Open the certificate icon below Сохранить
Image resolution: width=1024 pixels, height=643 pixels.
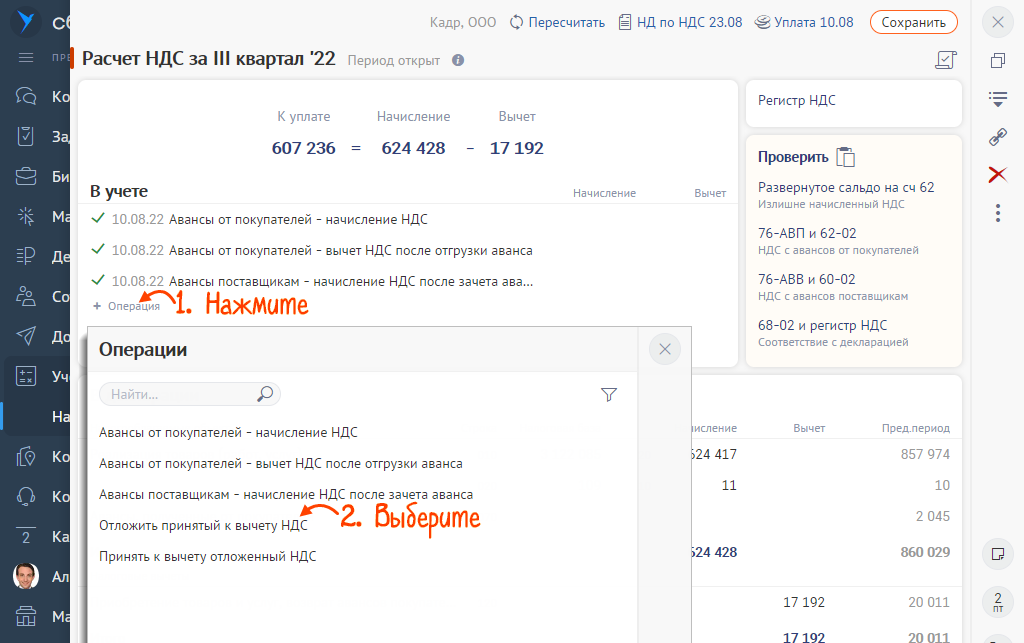945,60
